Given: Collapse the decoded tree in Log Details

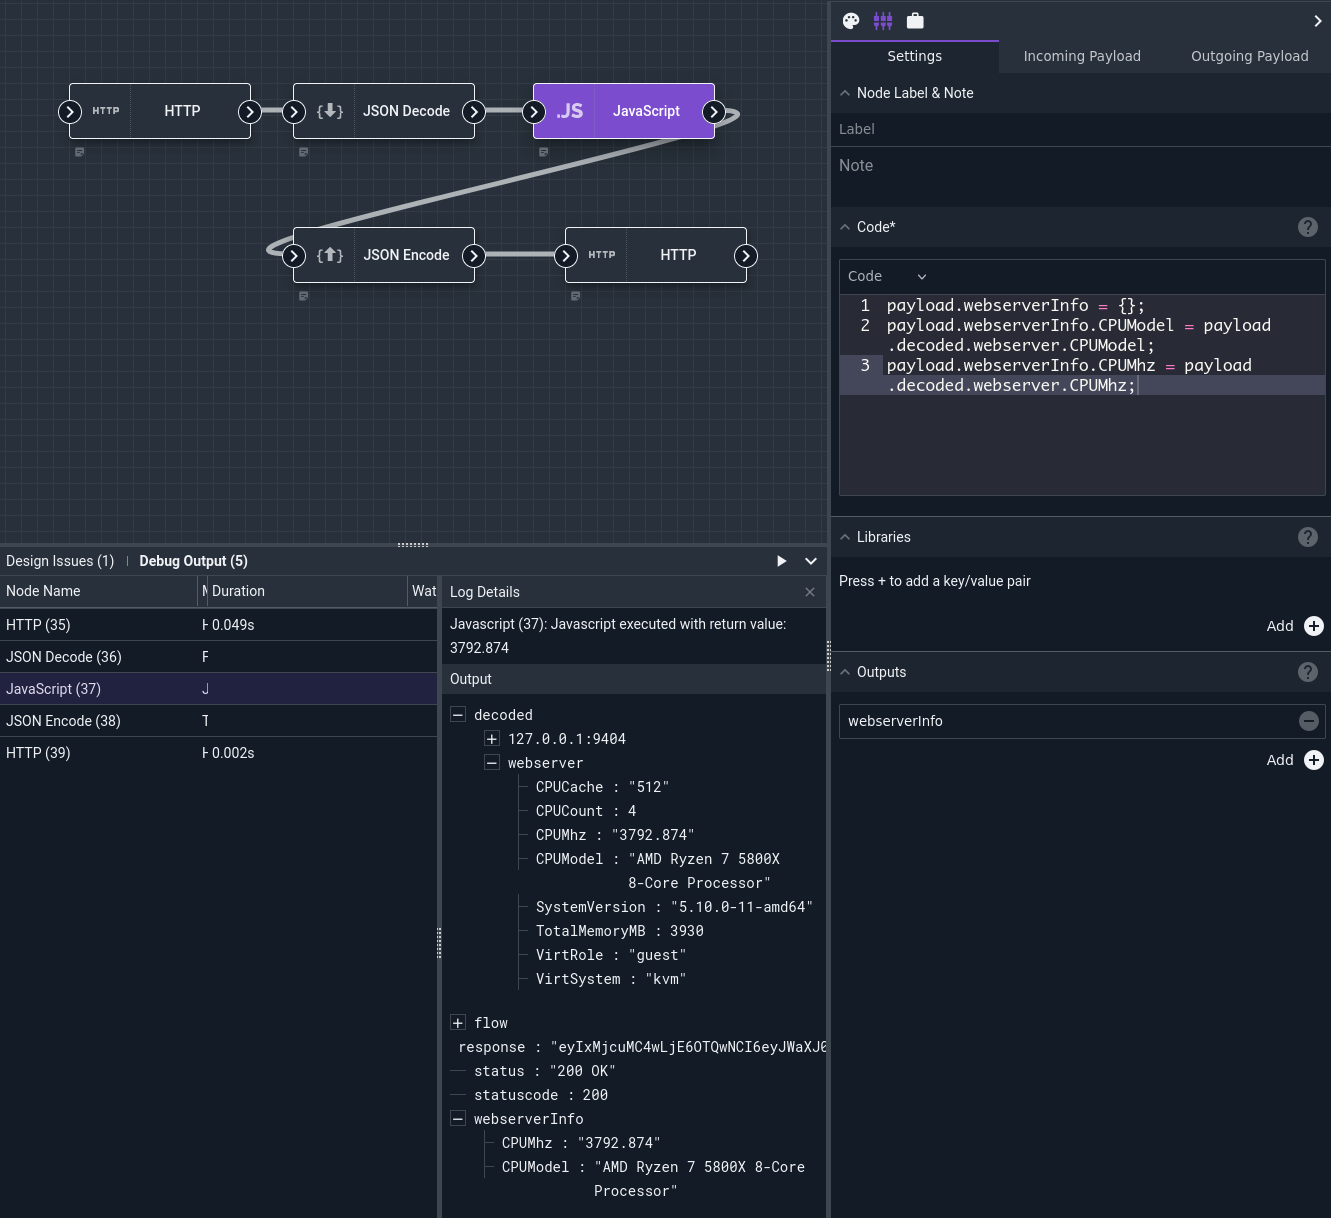Looking at the screenshot, I should 458,714.
